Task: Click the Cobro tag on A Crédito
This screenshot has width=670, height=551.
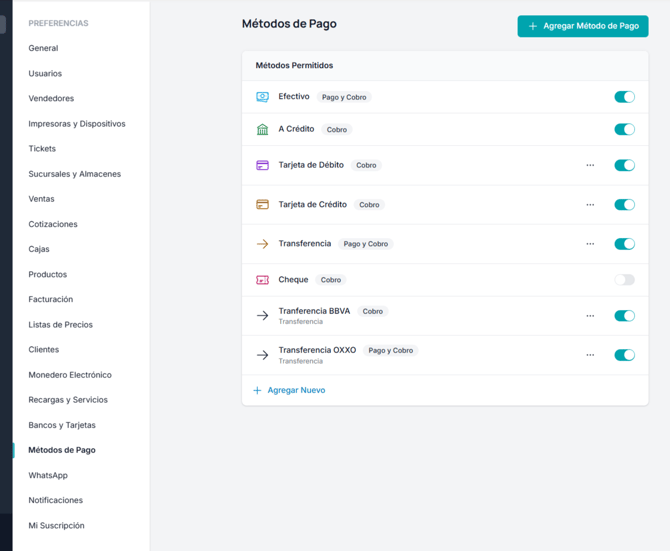Action: click(x=337, y=129)
